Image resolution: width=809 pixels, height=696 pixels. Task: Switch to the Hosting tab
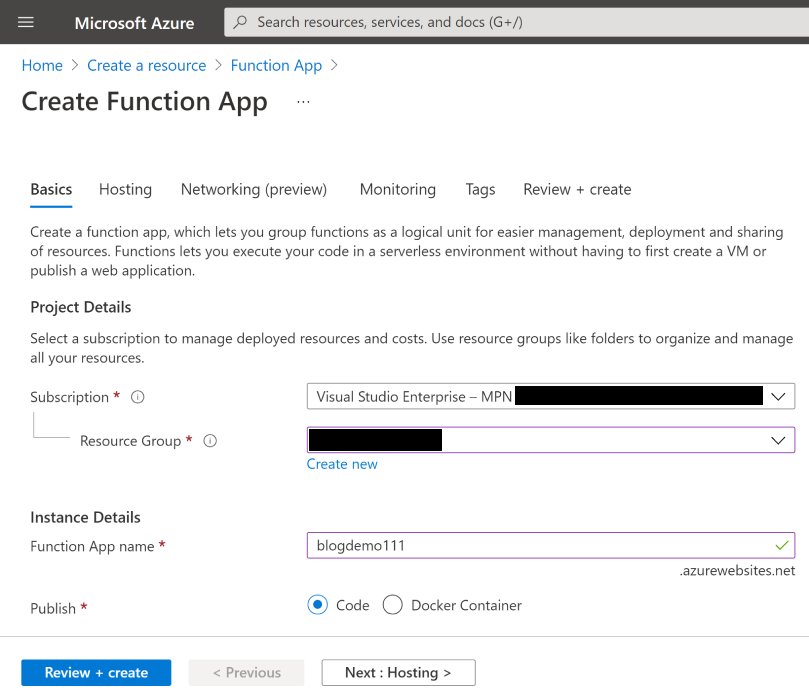coord(125,189)
